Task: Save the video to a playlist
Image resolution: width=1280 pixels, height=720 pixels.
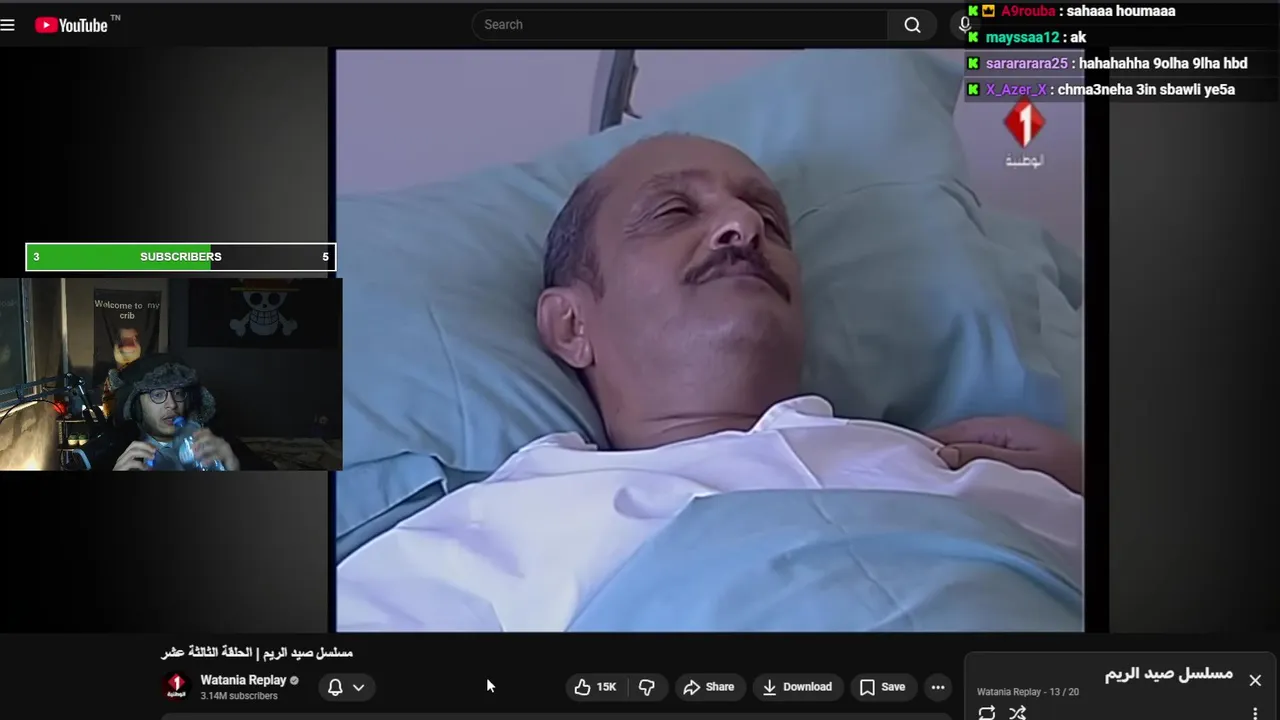Action: (883, 687)
